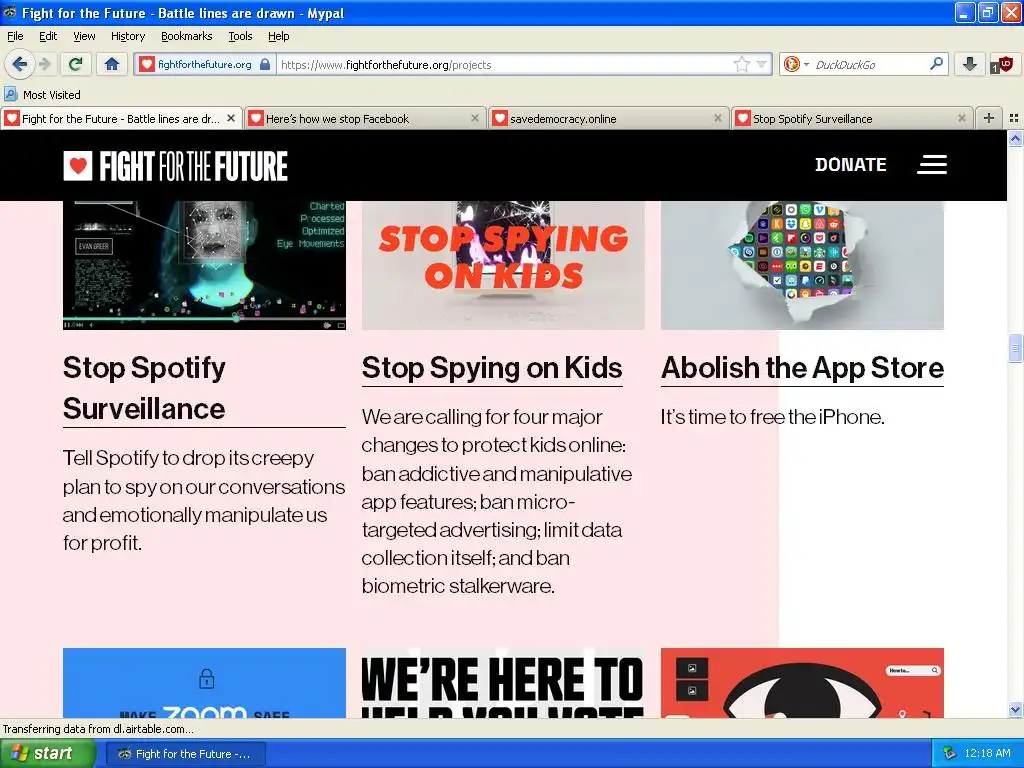Open the hamburger navigation menu
This screenshot has height=768, width=1024.
pyautogui.click(x=932, y=165)
